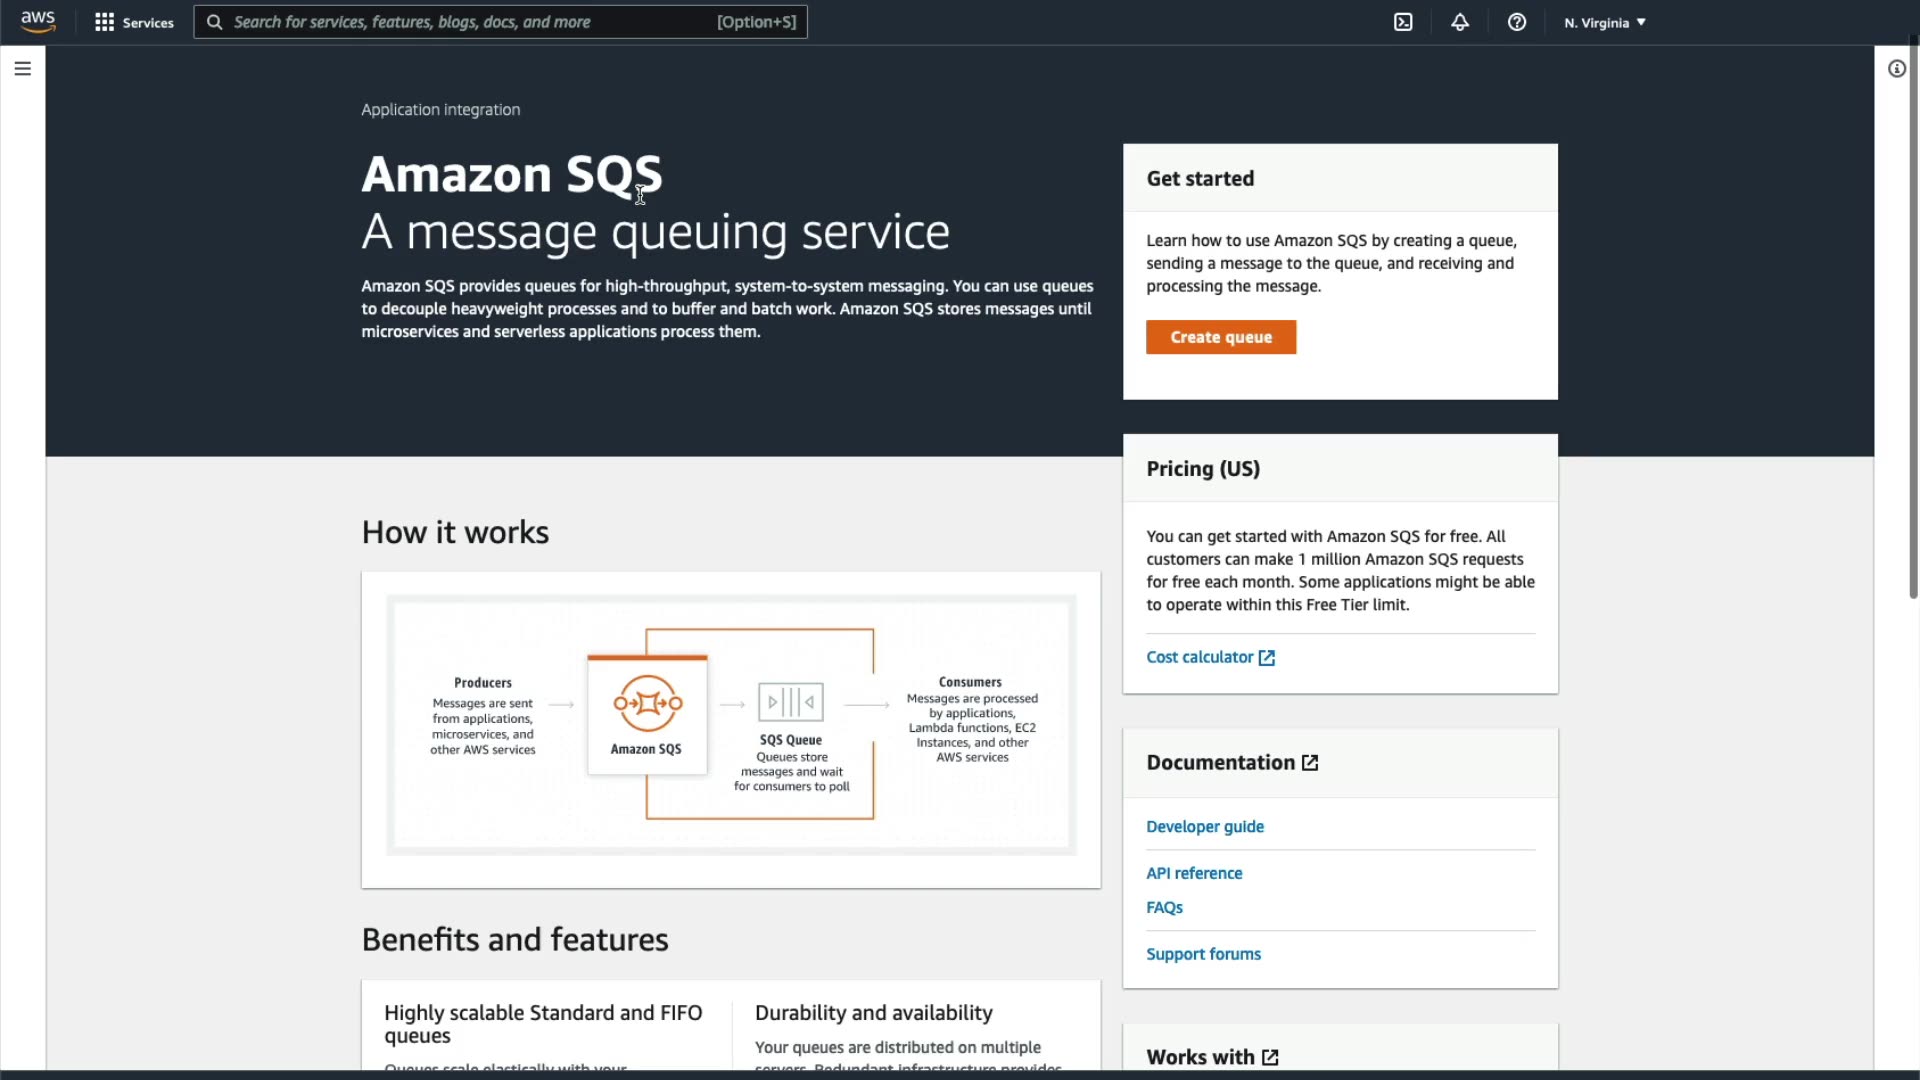Screen dimensions: 1920x1080
Task: Click the AWS logo home icon
Action: click(38, 22)
